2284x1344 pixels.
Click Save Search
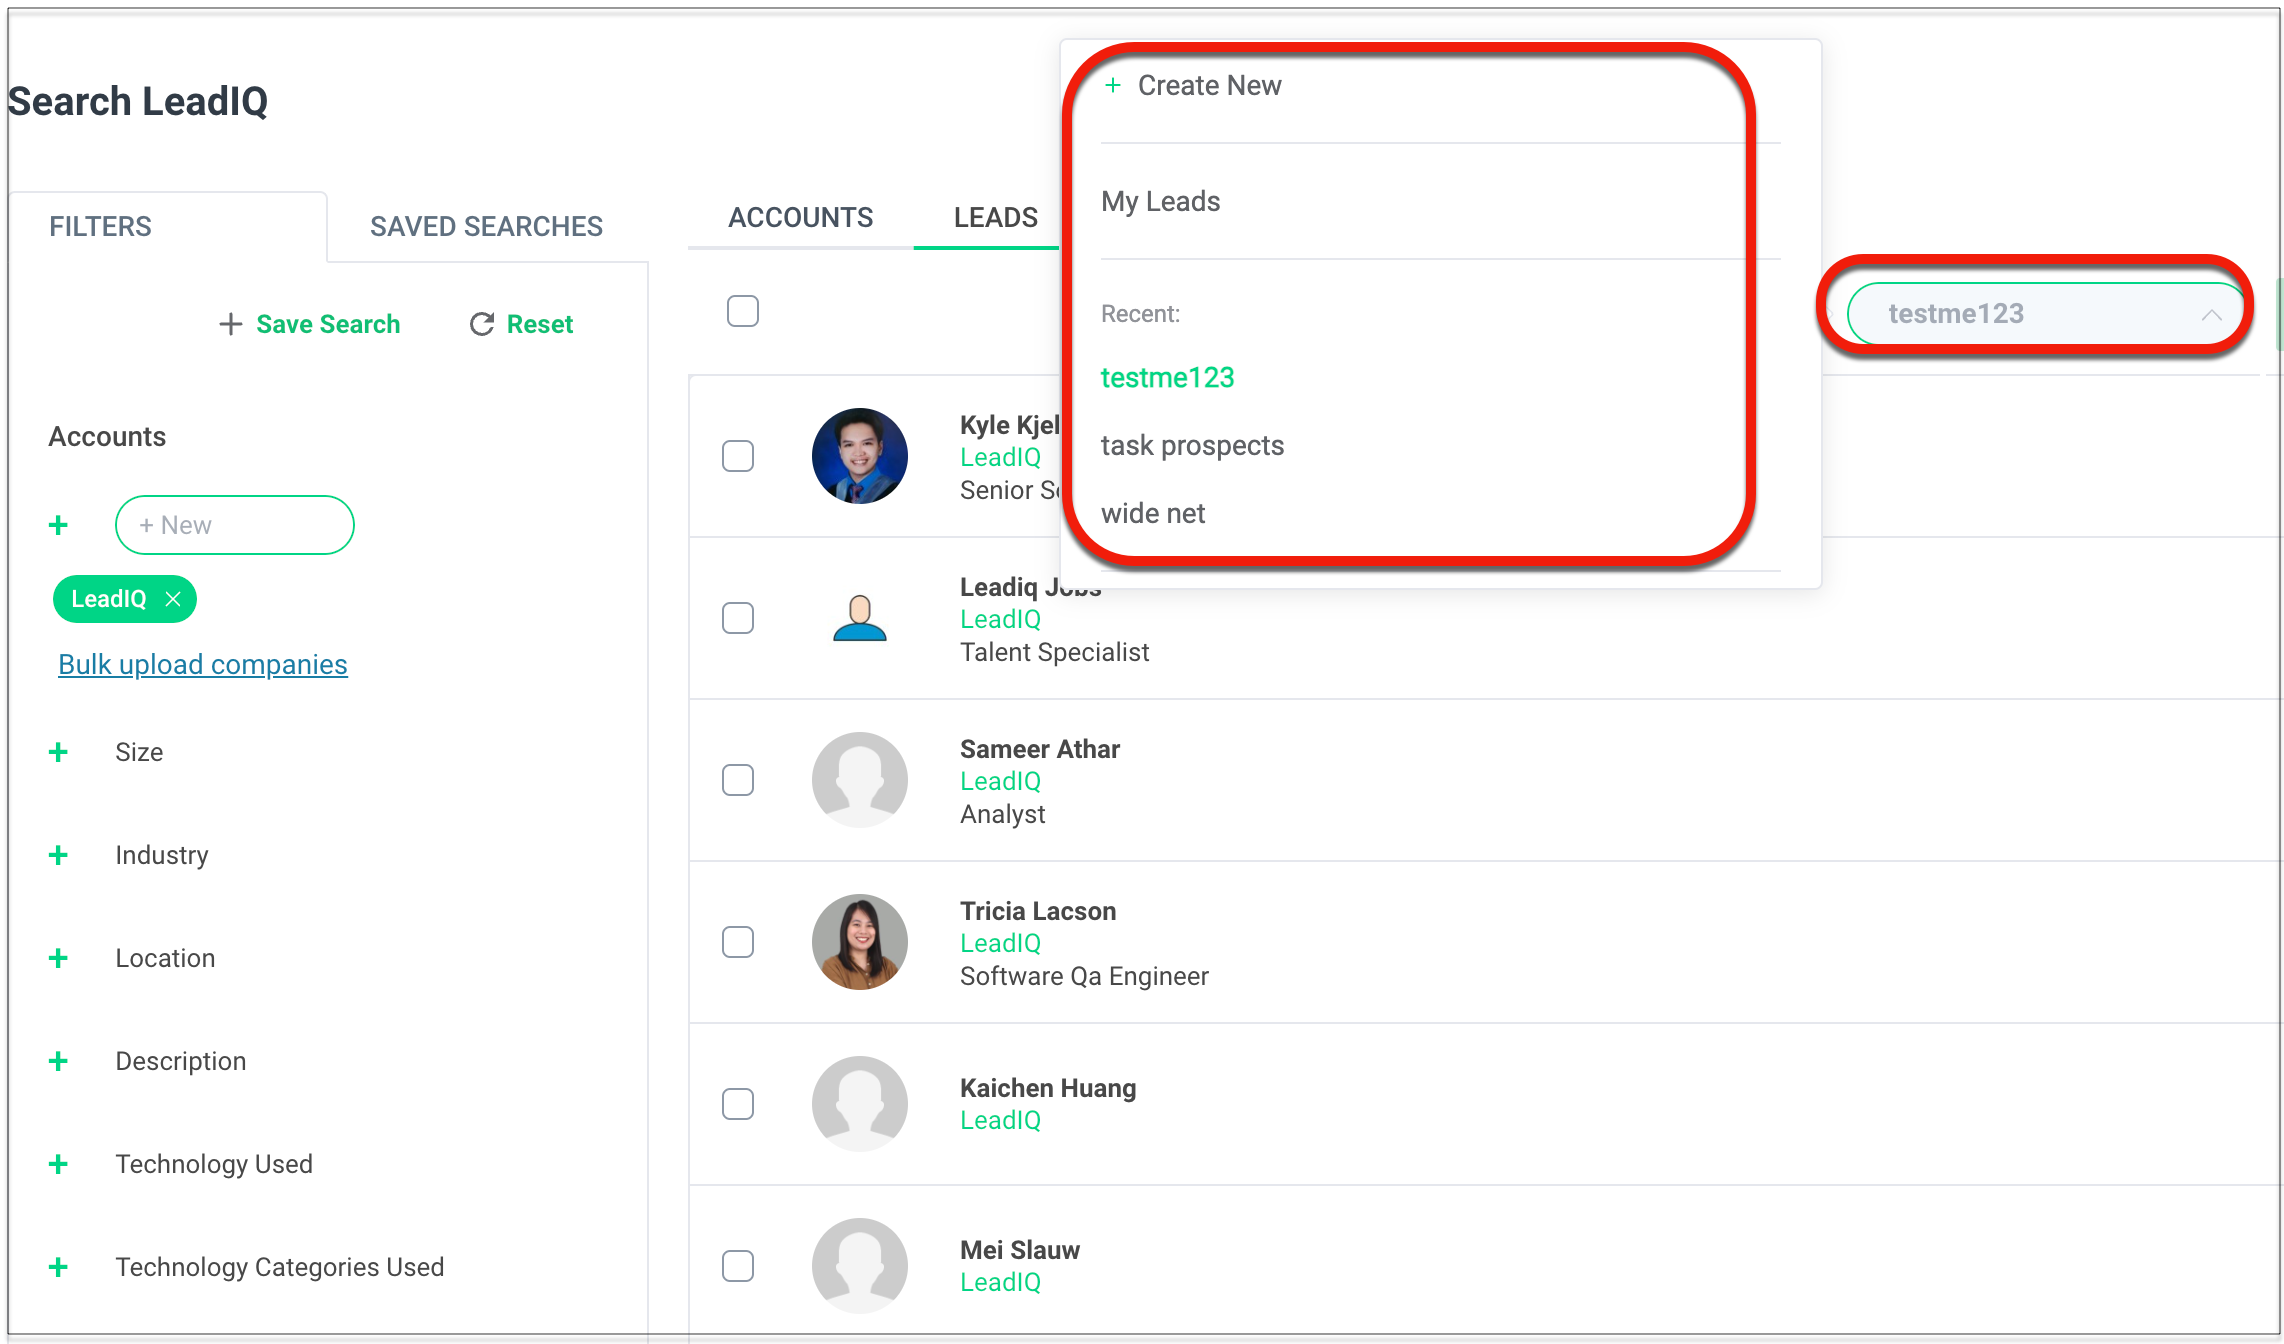point(310,324)
